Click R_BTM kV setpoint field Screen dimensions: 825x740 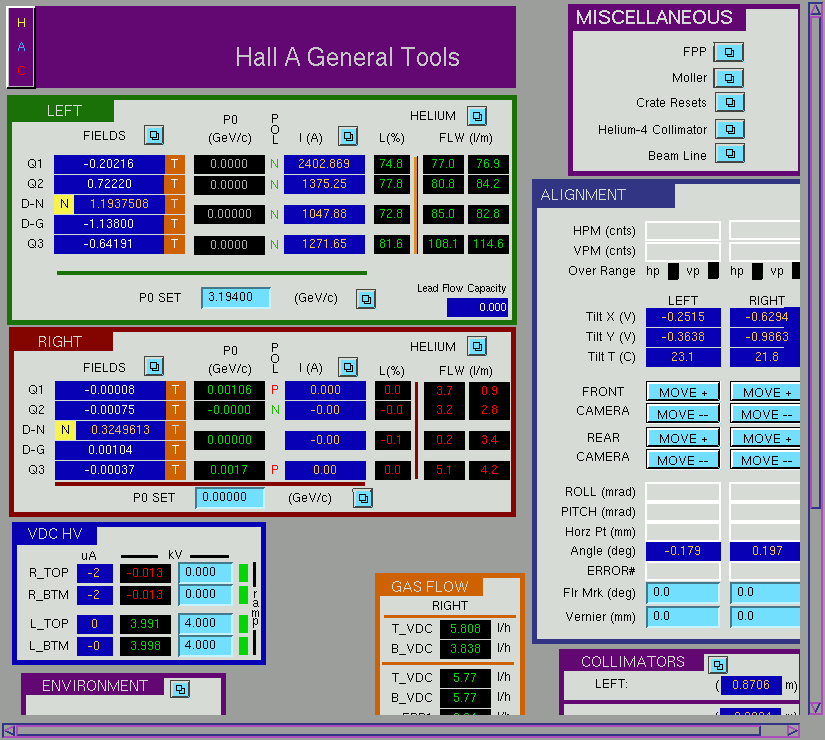coord(205,595)
